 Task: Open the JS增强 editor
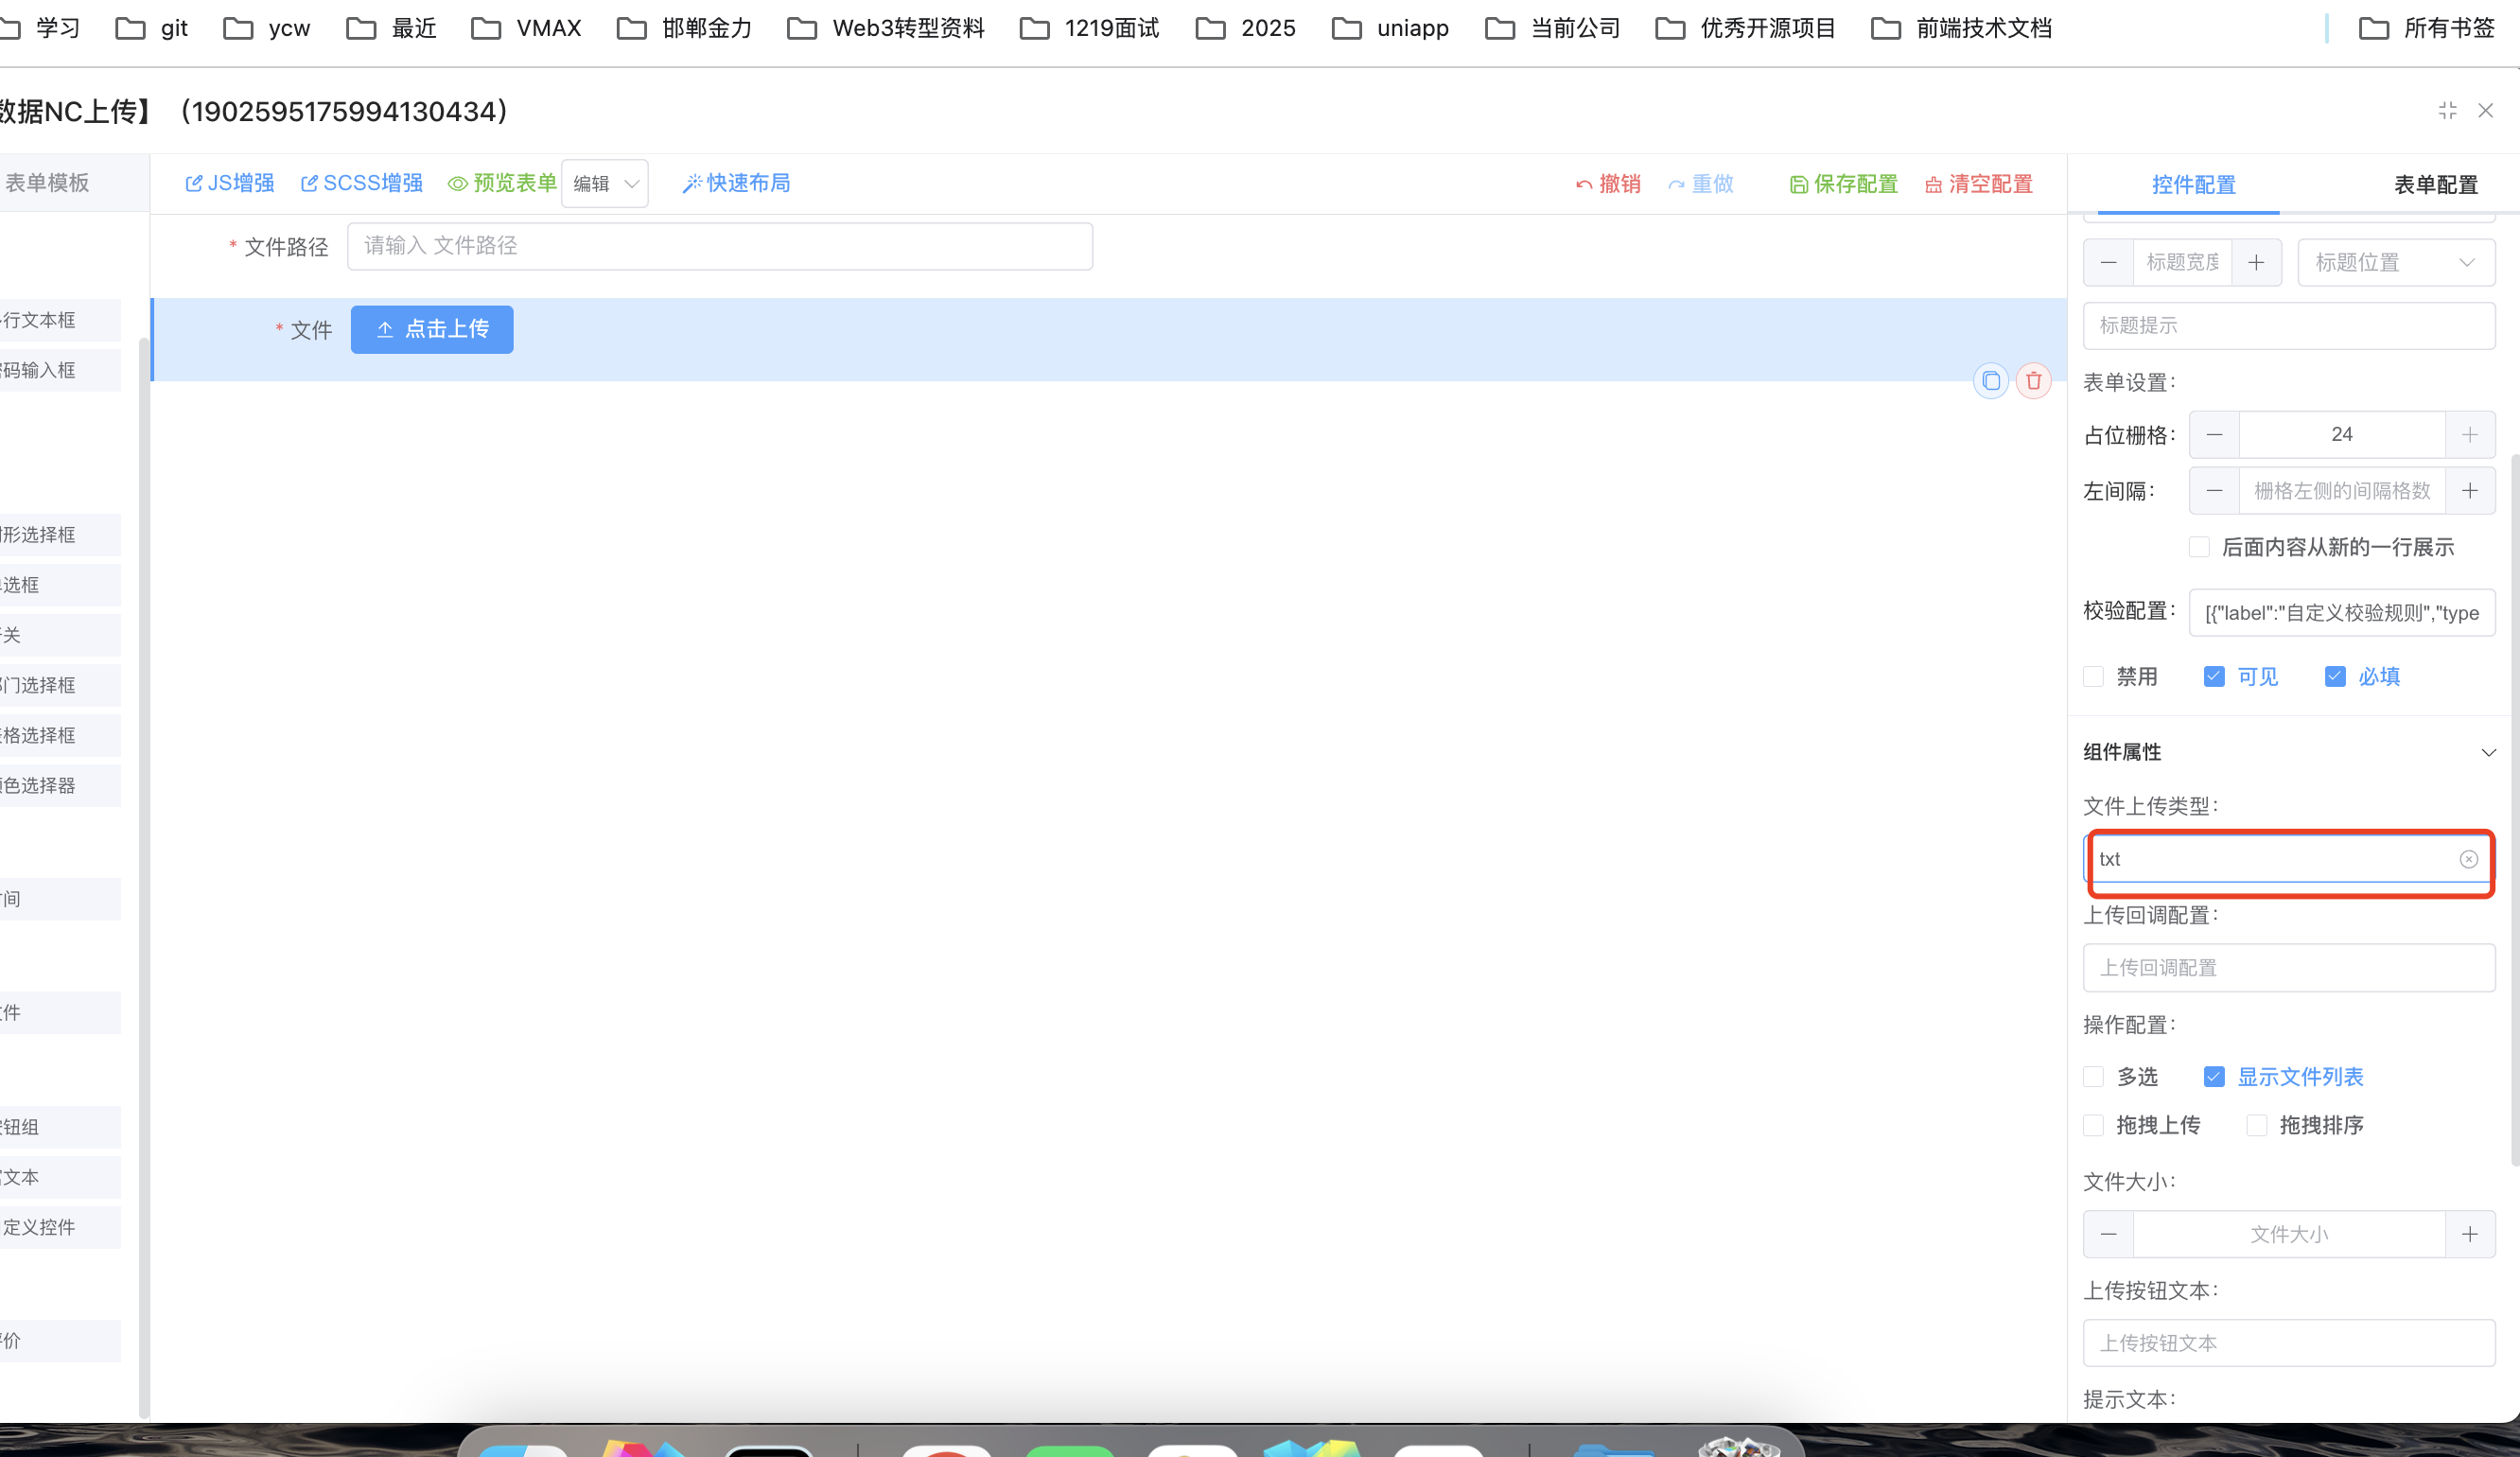tap(230, 183)
